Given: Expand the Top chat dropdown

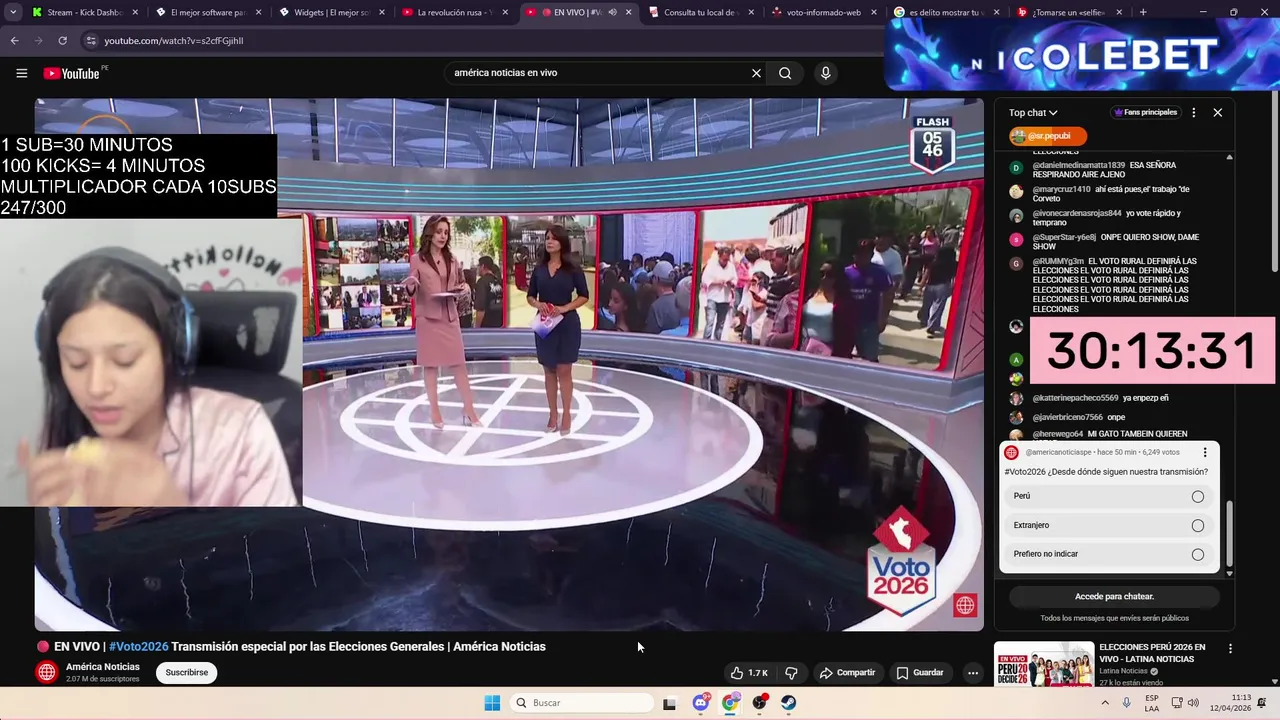Looking at the screenshot, I should 1033,113.
